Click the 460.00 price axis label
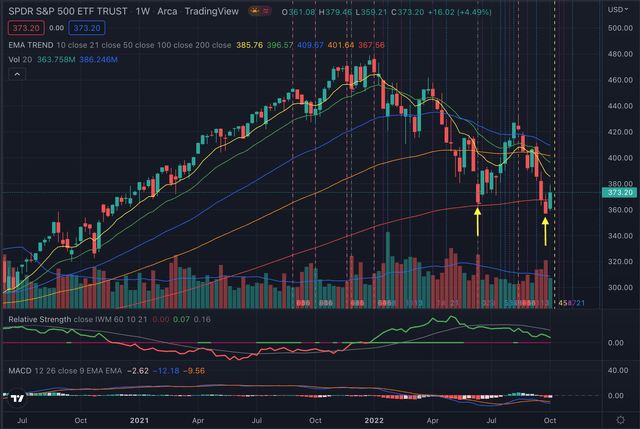Screen dimensions: 640x429 tap(620, 80)
